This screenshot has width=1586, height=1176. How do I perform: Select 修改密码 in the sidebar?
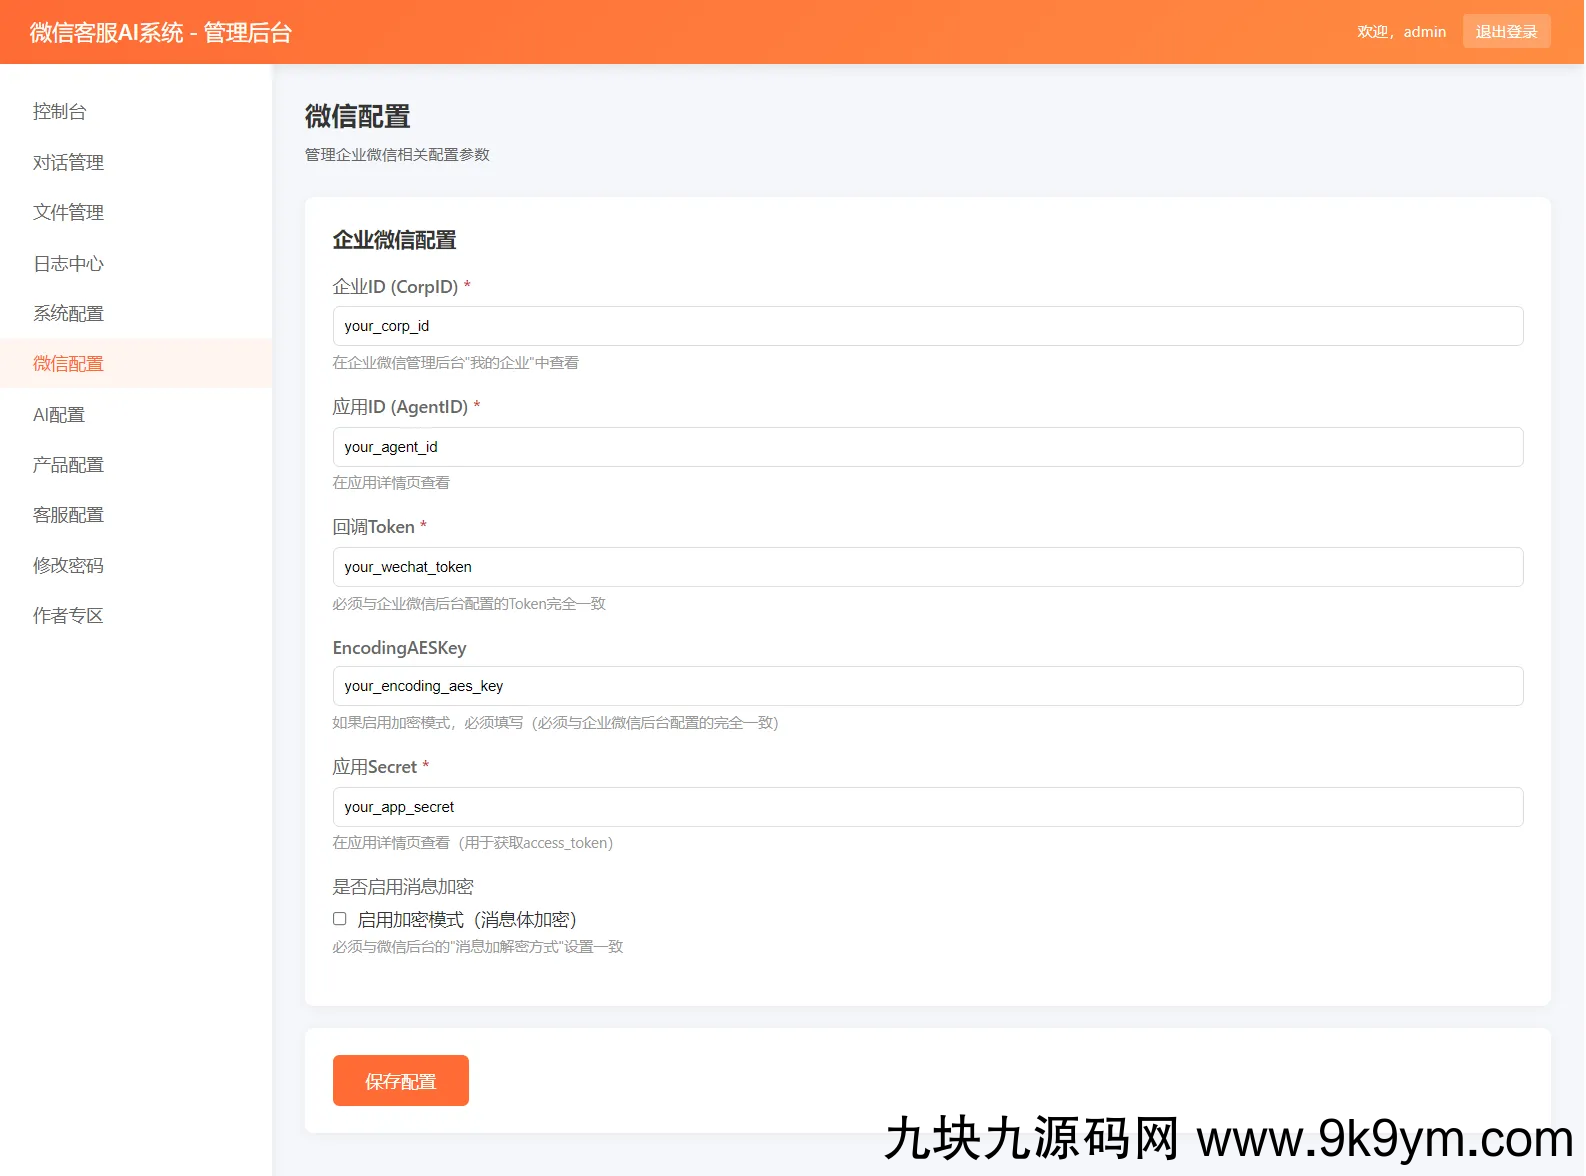pos(68,565)
